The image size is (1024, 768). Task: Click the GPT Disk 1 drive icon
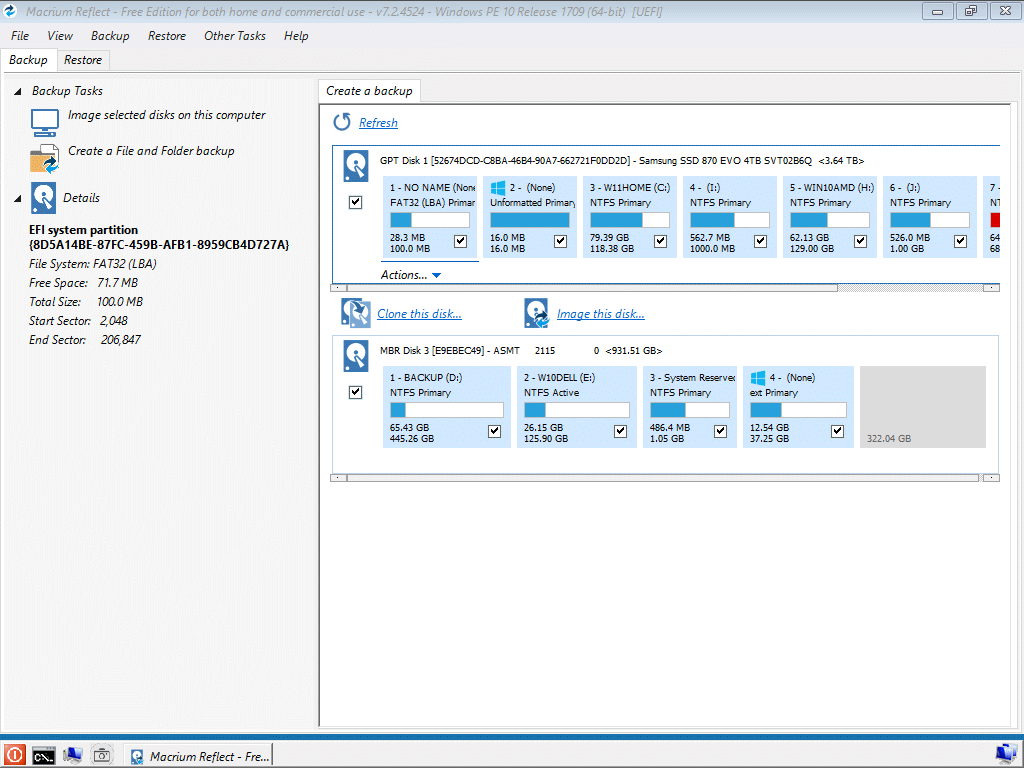(x=356, y=166)
